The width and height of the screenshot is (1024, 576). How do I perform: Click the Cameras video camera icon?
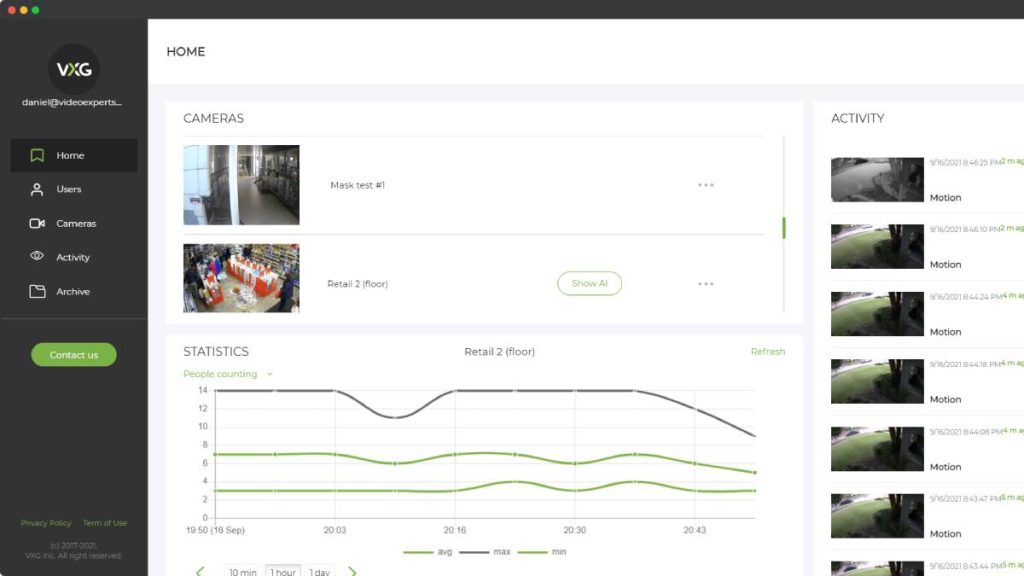pyautogui.click(x=37, y=223)
